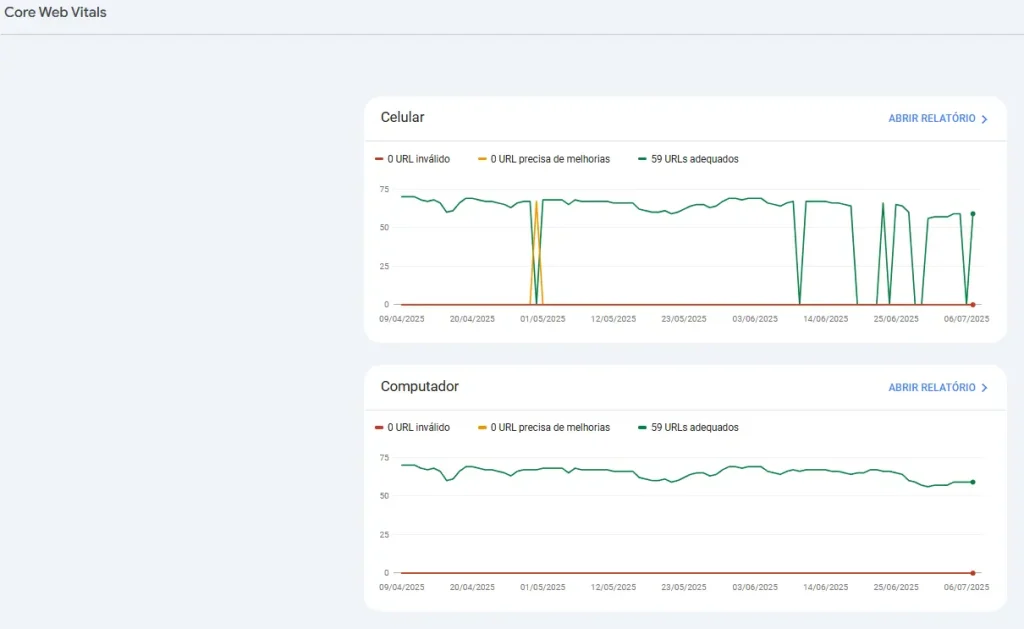
Task: Click the red legend marker in Celular
Action: pyautogui.click(x=379, y=159)
